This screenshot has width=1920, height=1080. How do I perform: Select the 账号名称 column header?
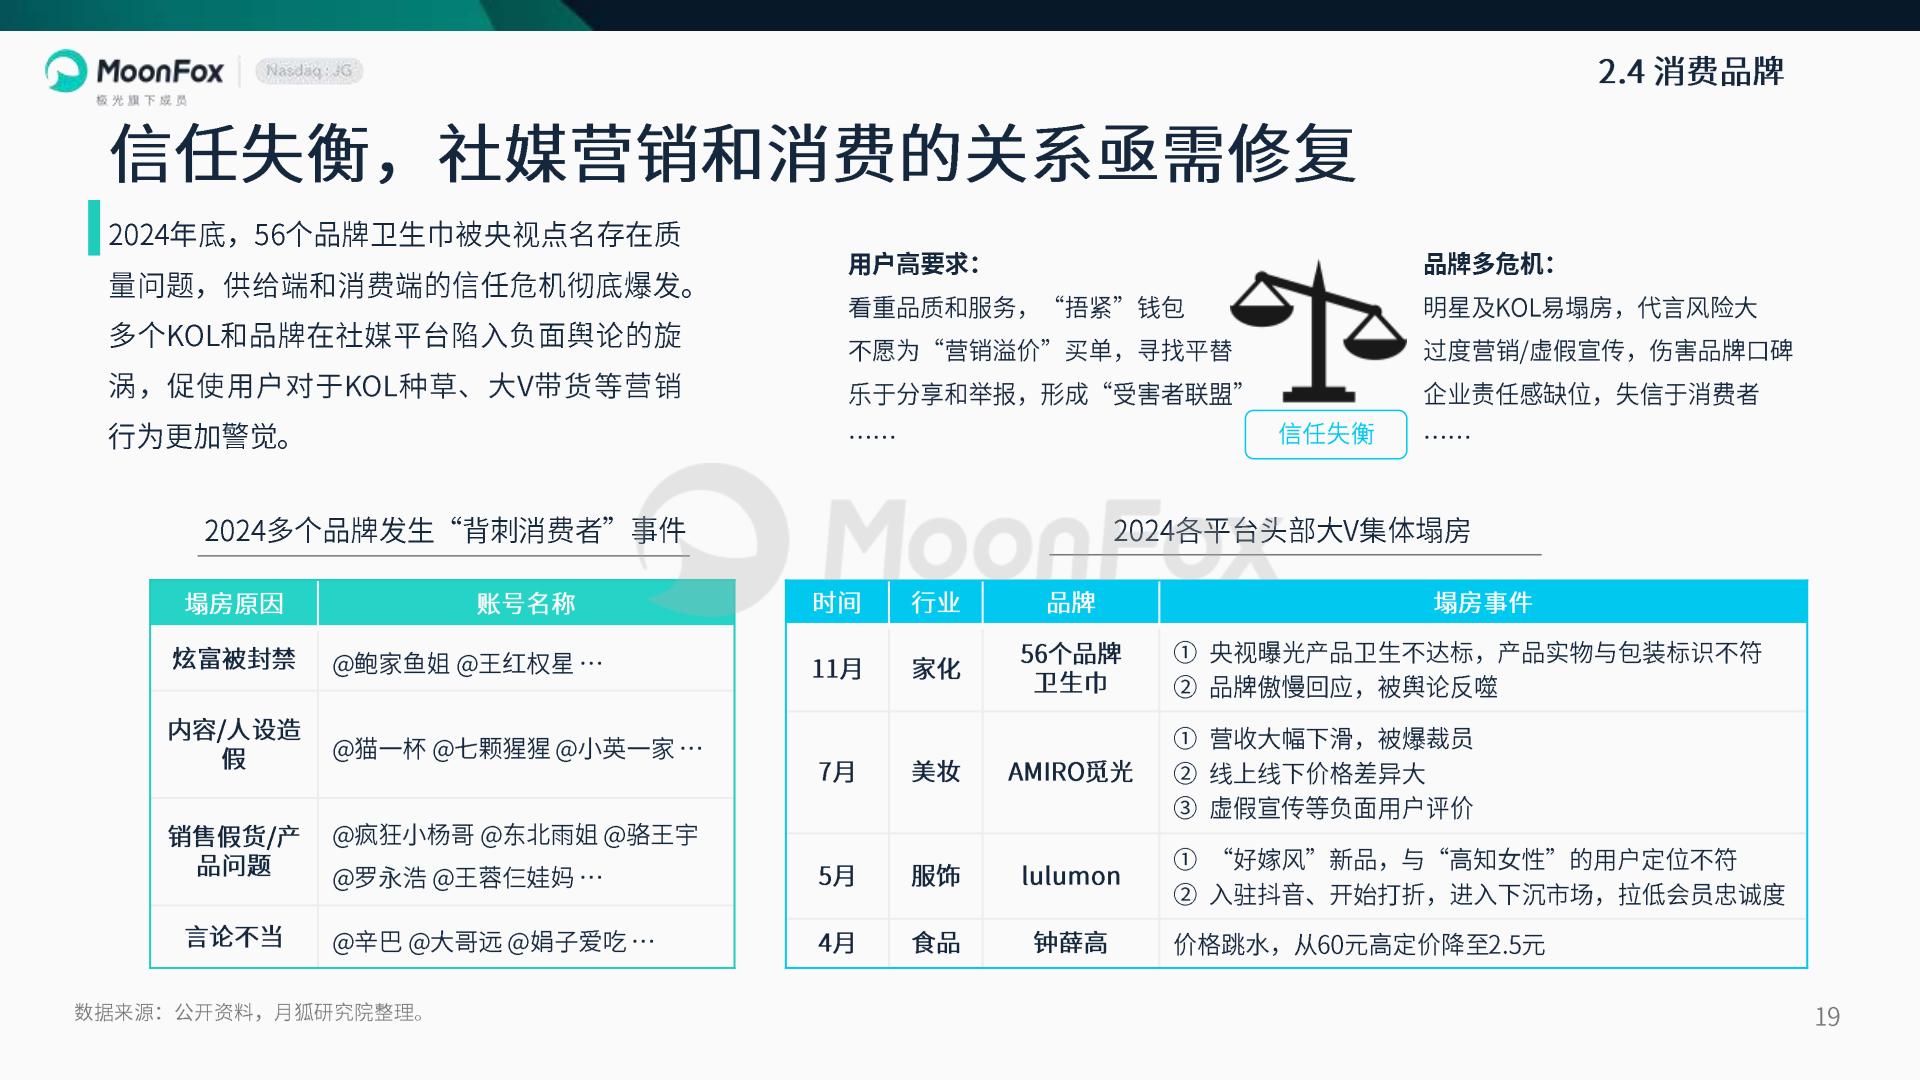(x=526, y=603)
